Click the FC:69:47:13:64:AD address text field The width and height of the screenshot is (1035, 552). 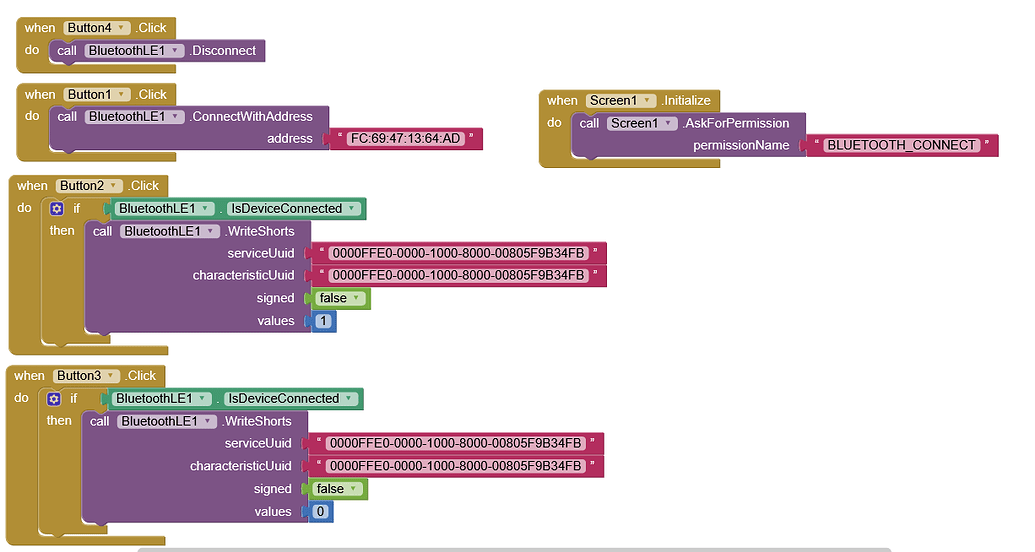coord(405,139)
